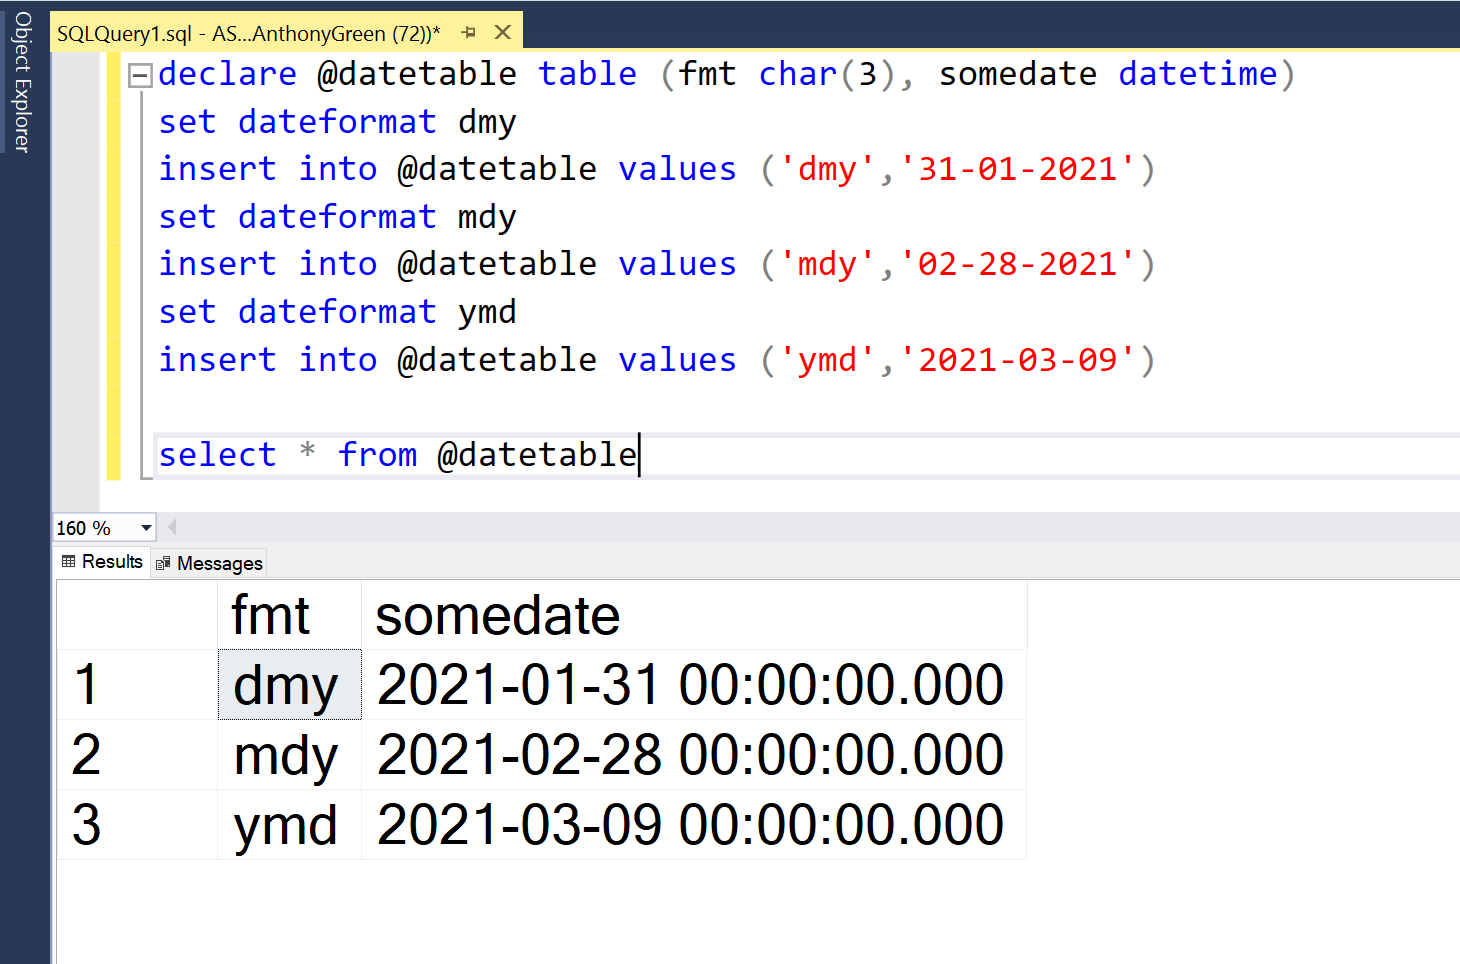The image size is (1460, 964).
Task: Select all results via the grid's top-left corner cell
Action: (x=137, y=615)
